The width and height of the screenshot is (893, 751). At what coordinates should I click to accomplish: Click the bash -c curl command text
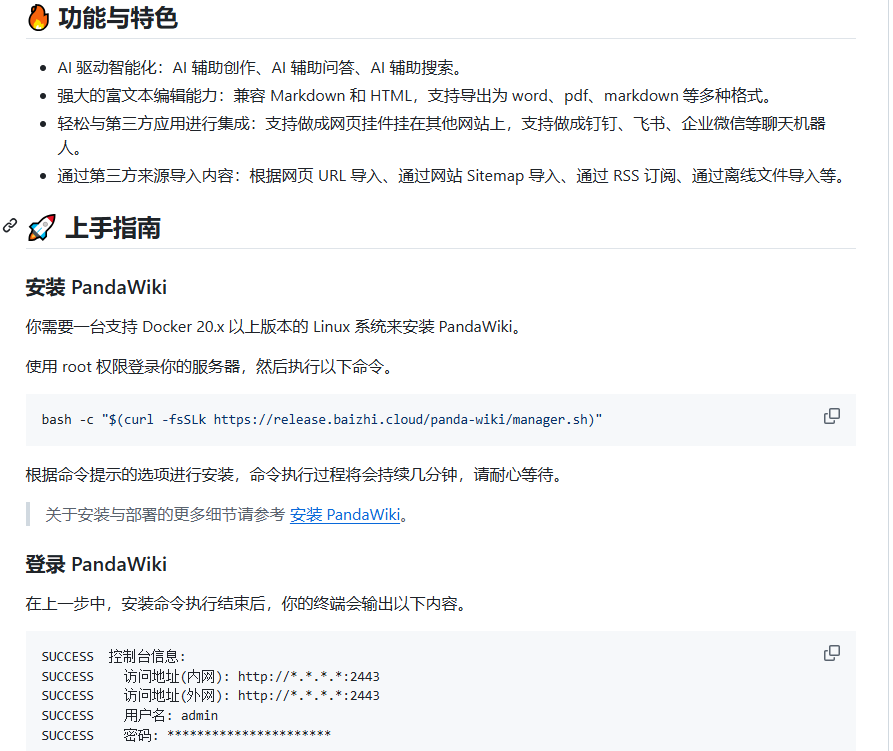(322, 420)
